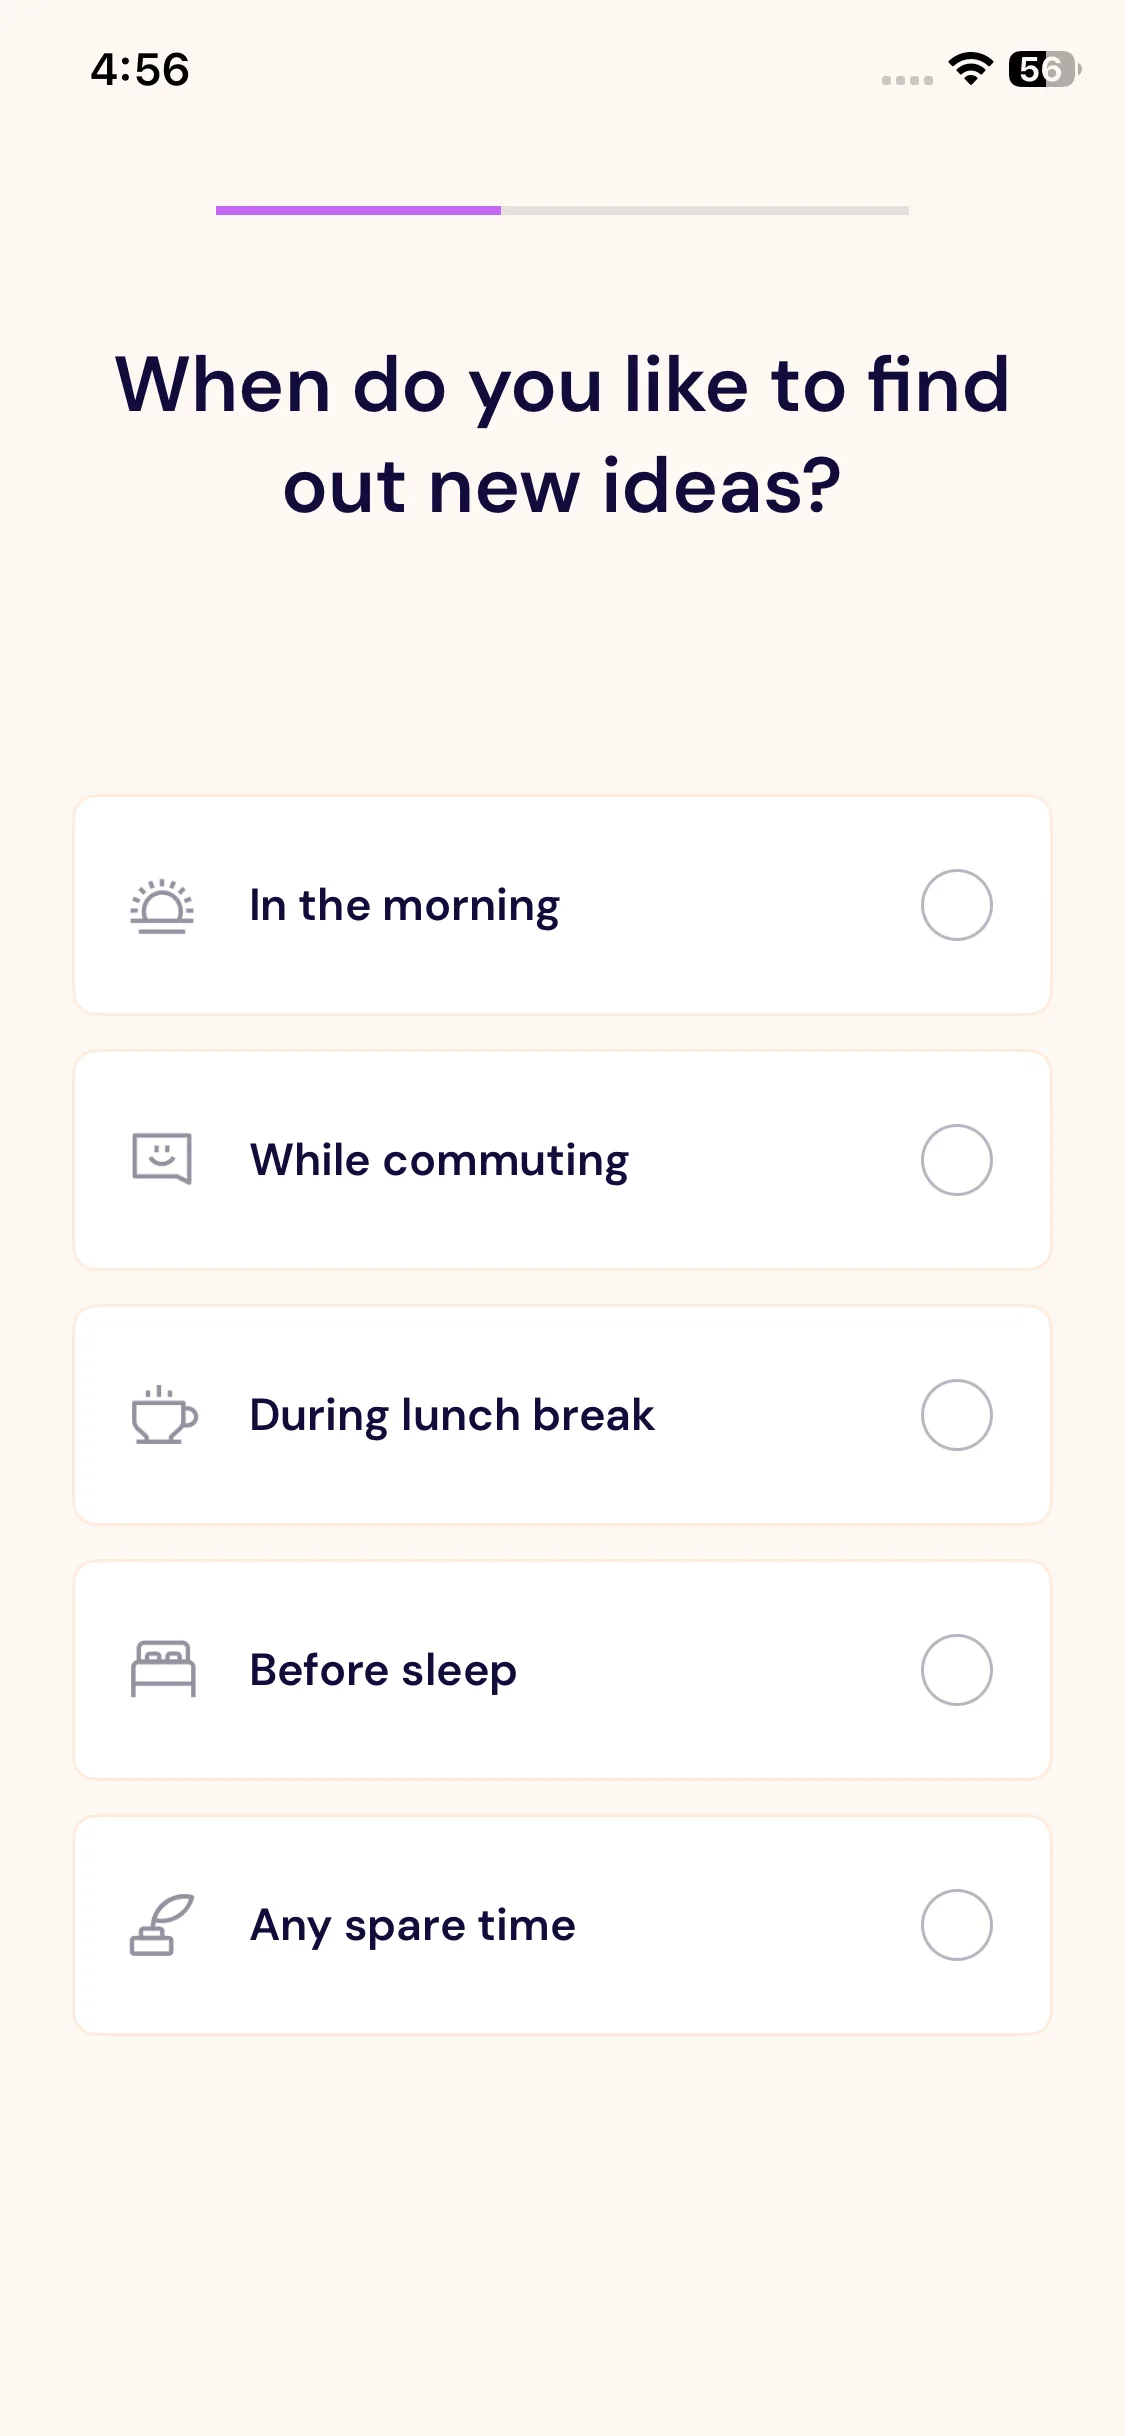Tap the clock showing 4:56
Image resolution: width=1125 pixels, height=2436 pixels.
140,70
